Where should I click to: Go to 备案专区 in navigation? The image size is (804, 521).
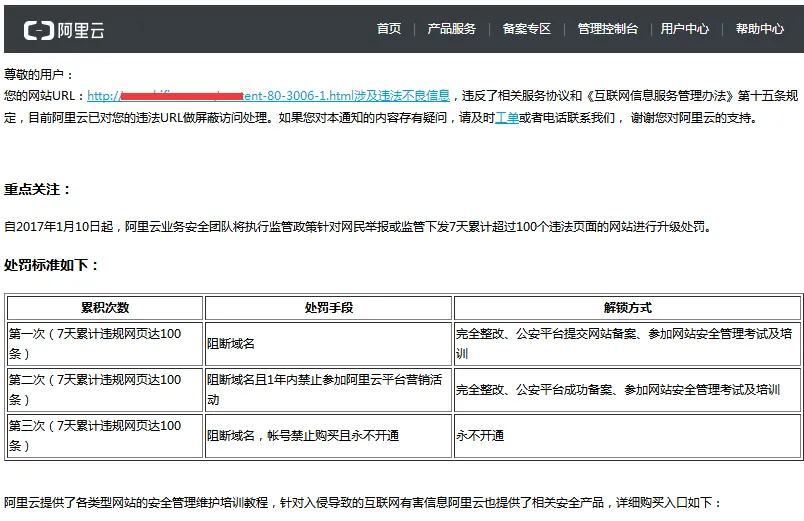point(527,29)
